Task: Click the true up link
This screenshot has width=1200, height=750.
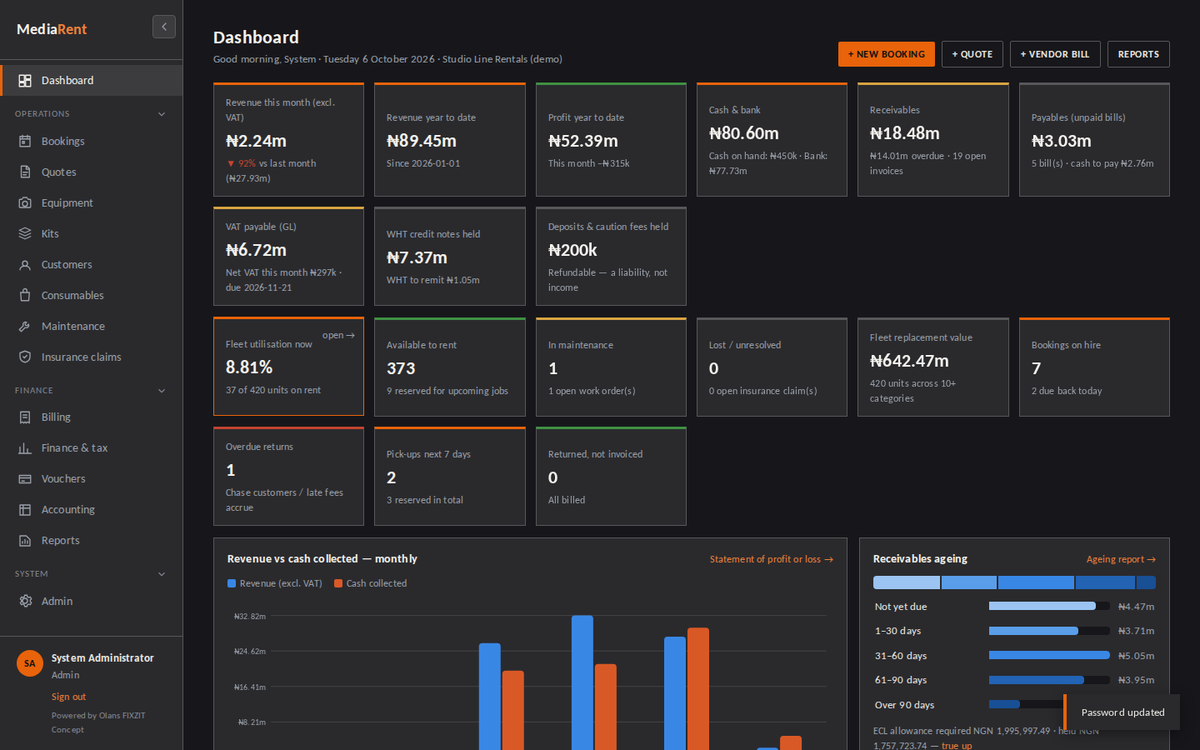Action: tap(956, 746)
